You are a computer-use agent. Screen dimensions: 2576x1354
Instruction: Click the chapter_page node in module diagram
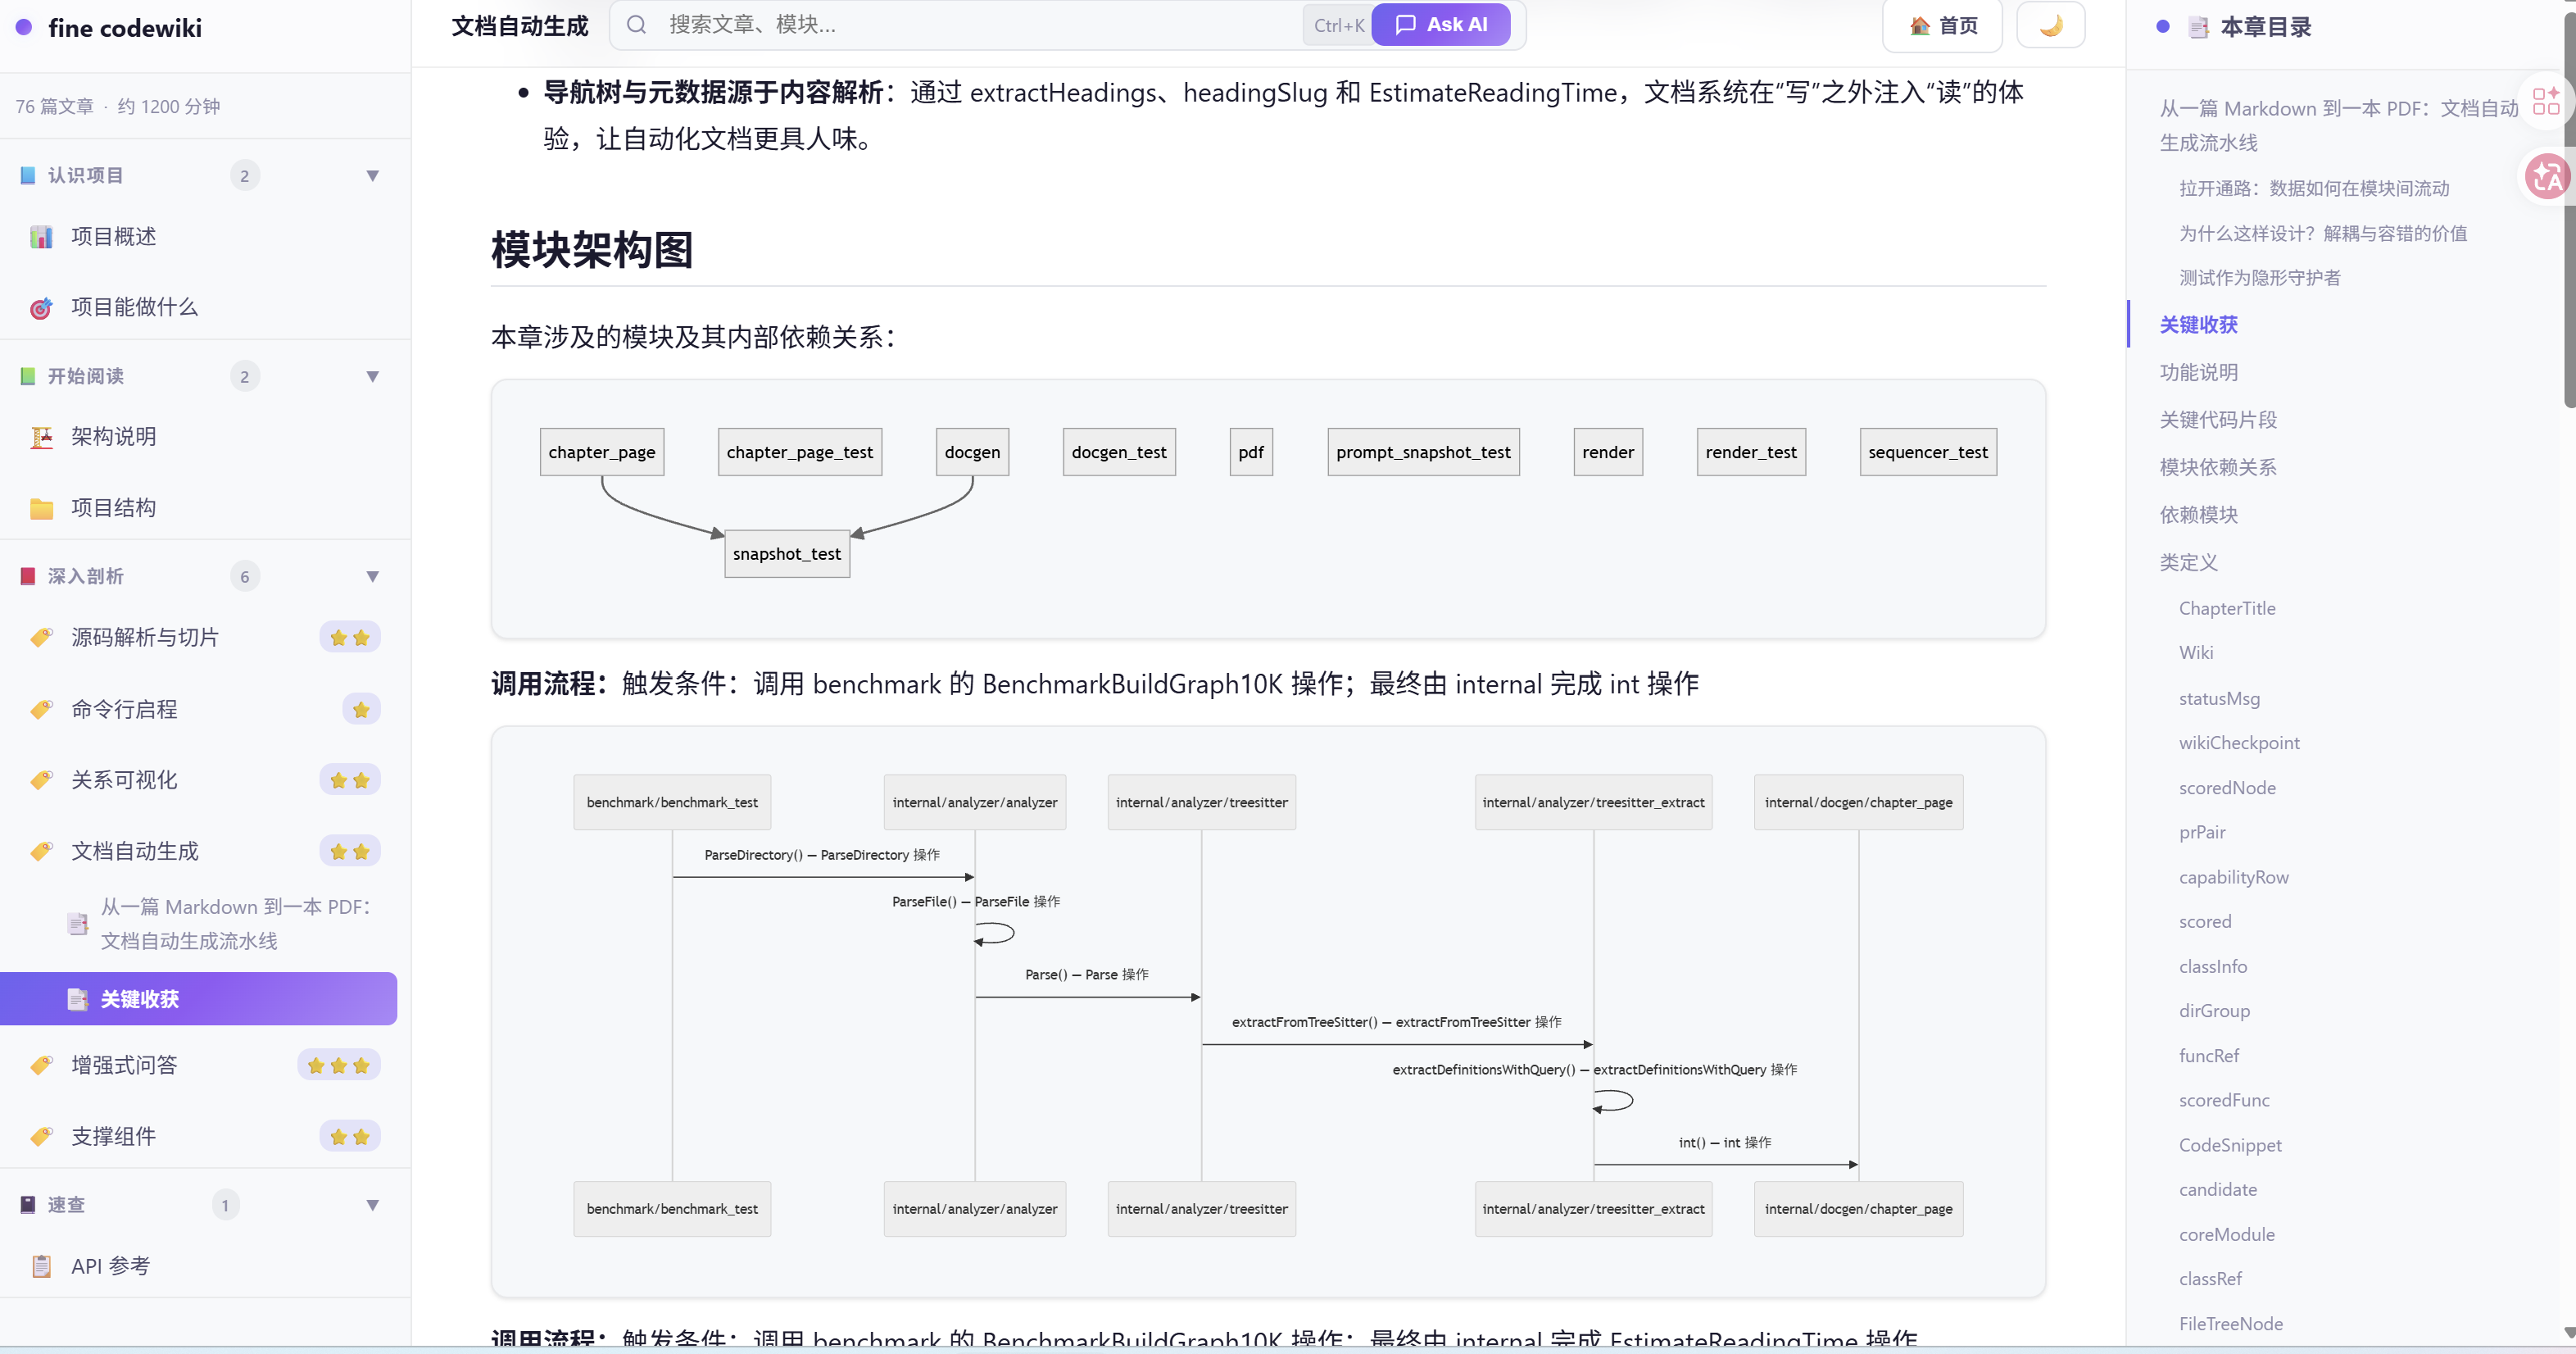(602, 452)
